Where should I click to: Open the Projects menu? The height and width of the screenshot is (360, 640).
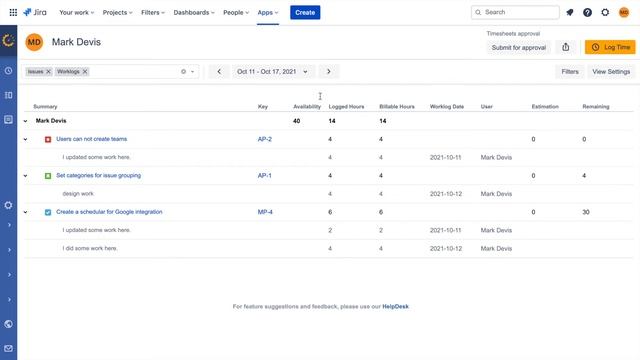click(118, 13)
